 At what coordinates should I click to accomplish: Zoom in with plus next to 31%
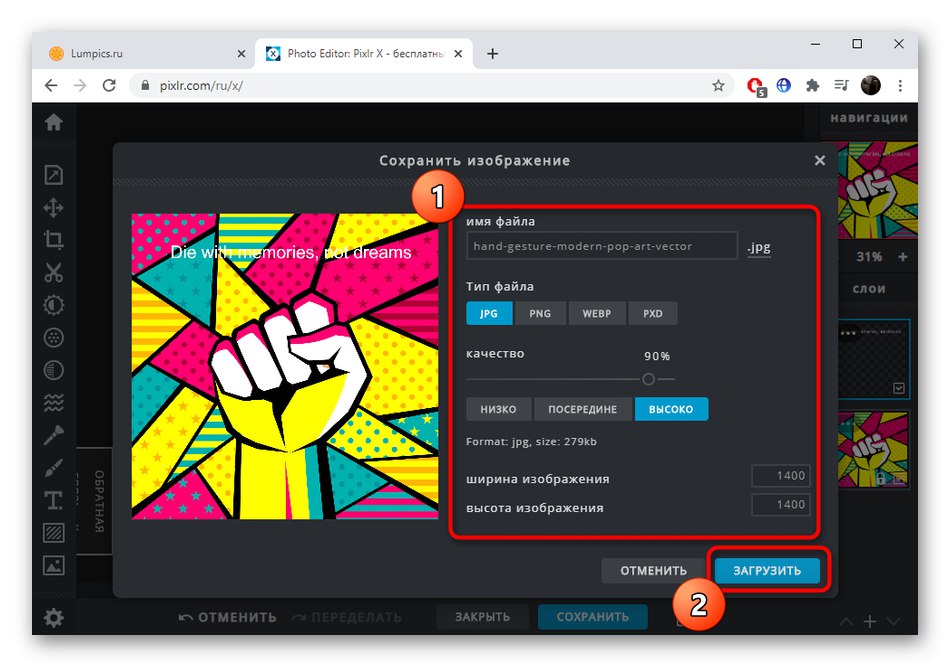903,257
